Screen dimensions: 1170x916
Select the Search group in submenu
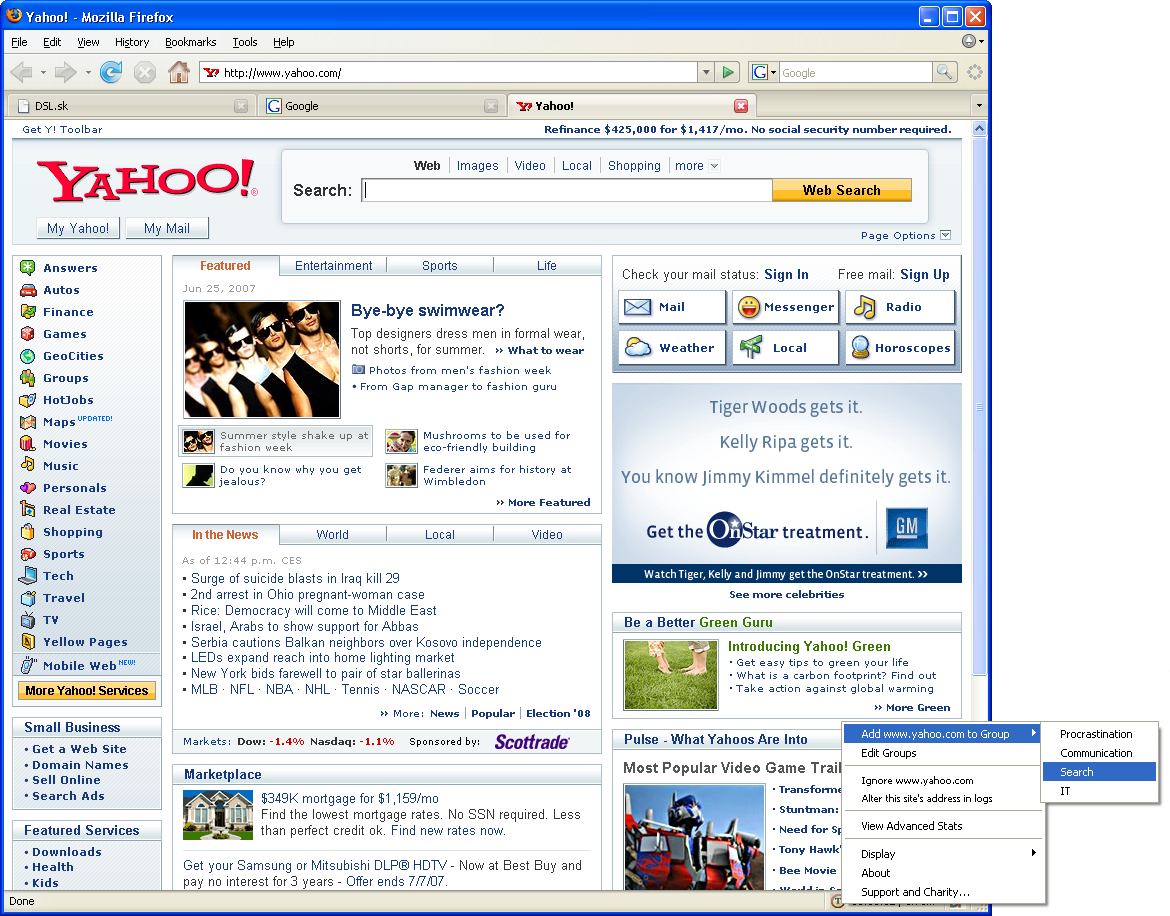[x=1099, y=772]
